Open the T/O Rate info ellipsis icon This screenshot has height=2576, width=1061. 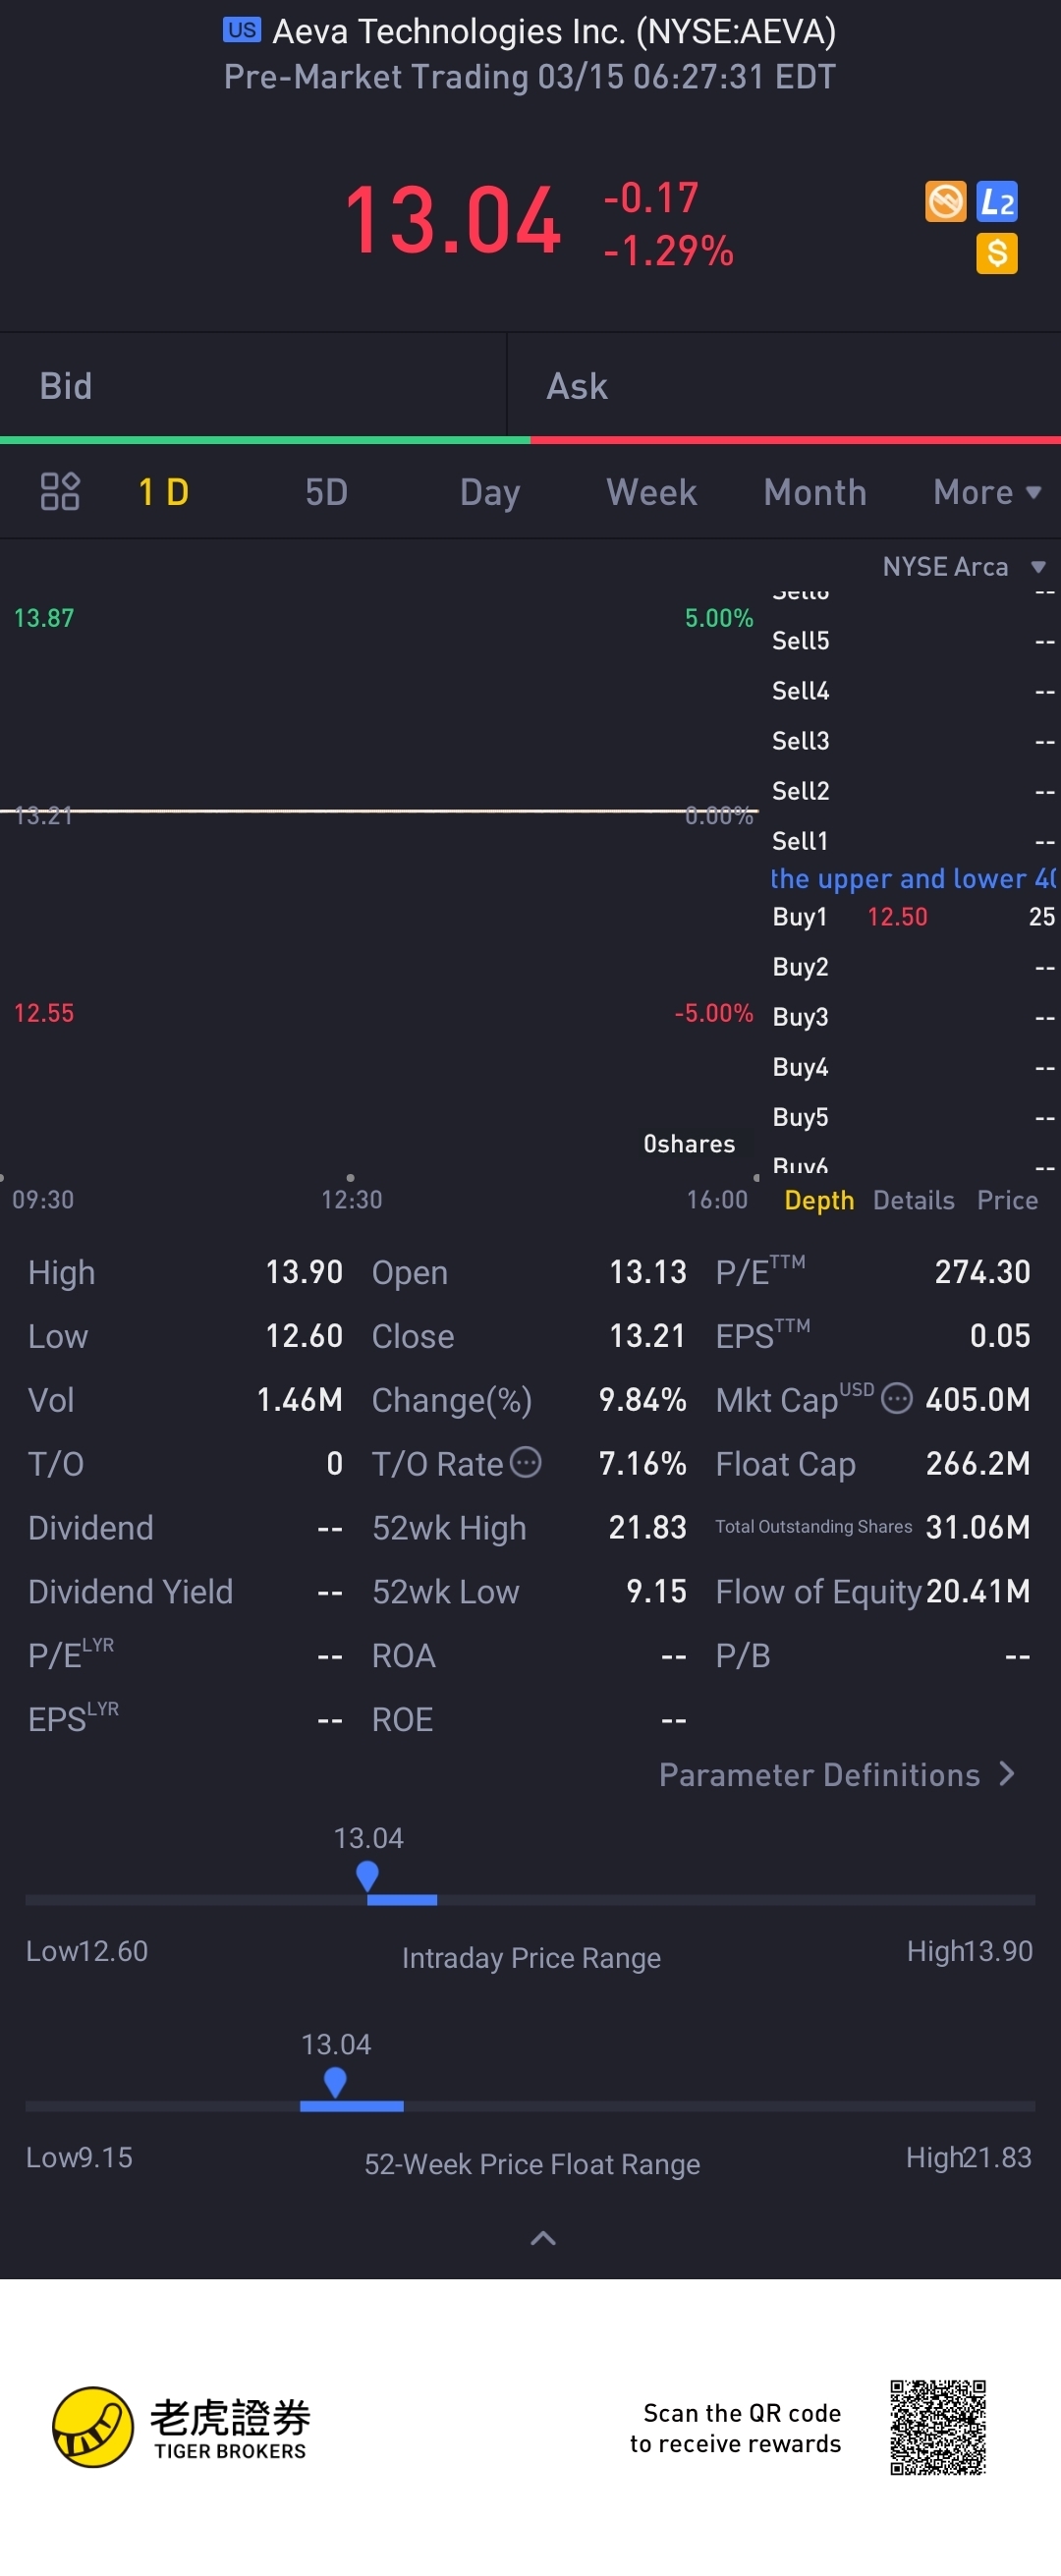pos(526,1462)
